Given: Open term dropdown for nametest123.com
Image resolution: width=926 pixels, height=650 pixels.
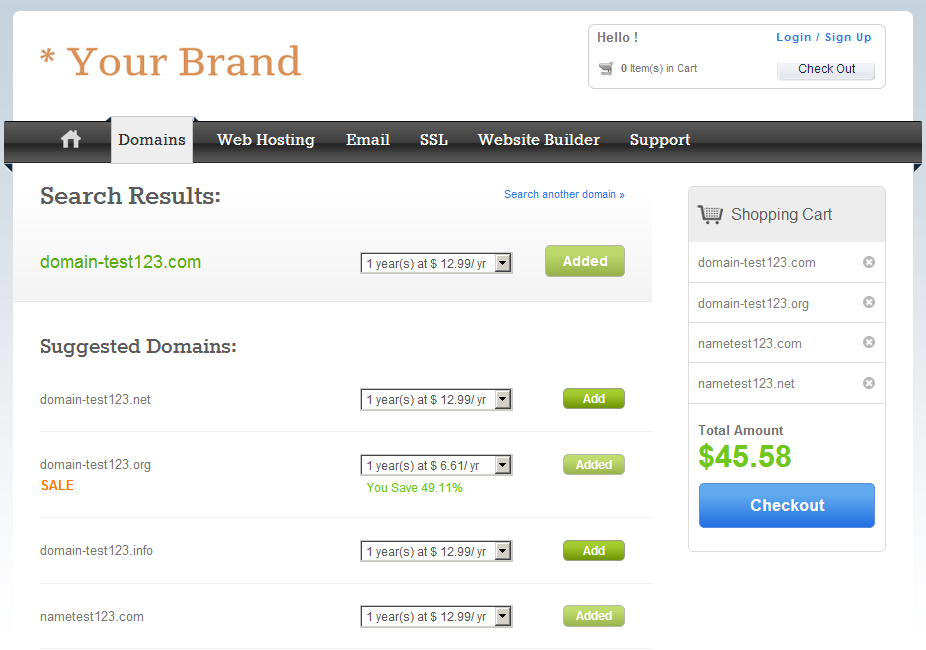Looking at the screenshot, I should [436, 616].
